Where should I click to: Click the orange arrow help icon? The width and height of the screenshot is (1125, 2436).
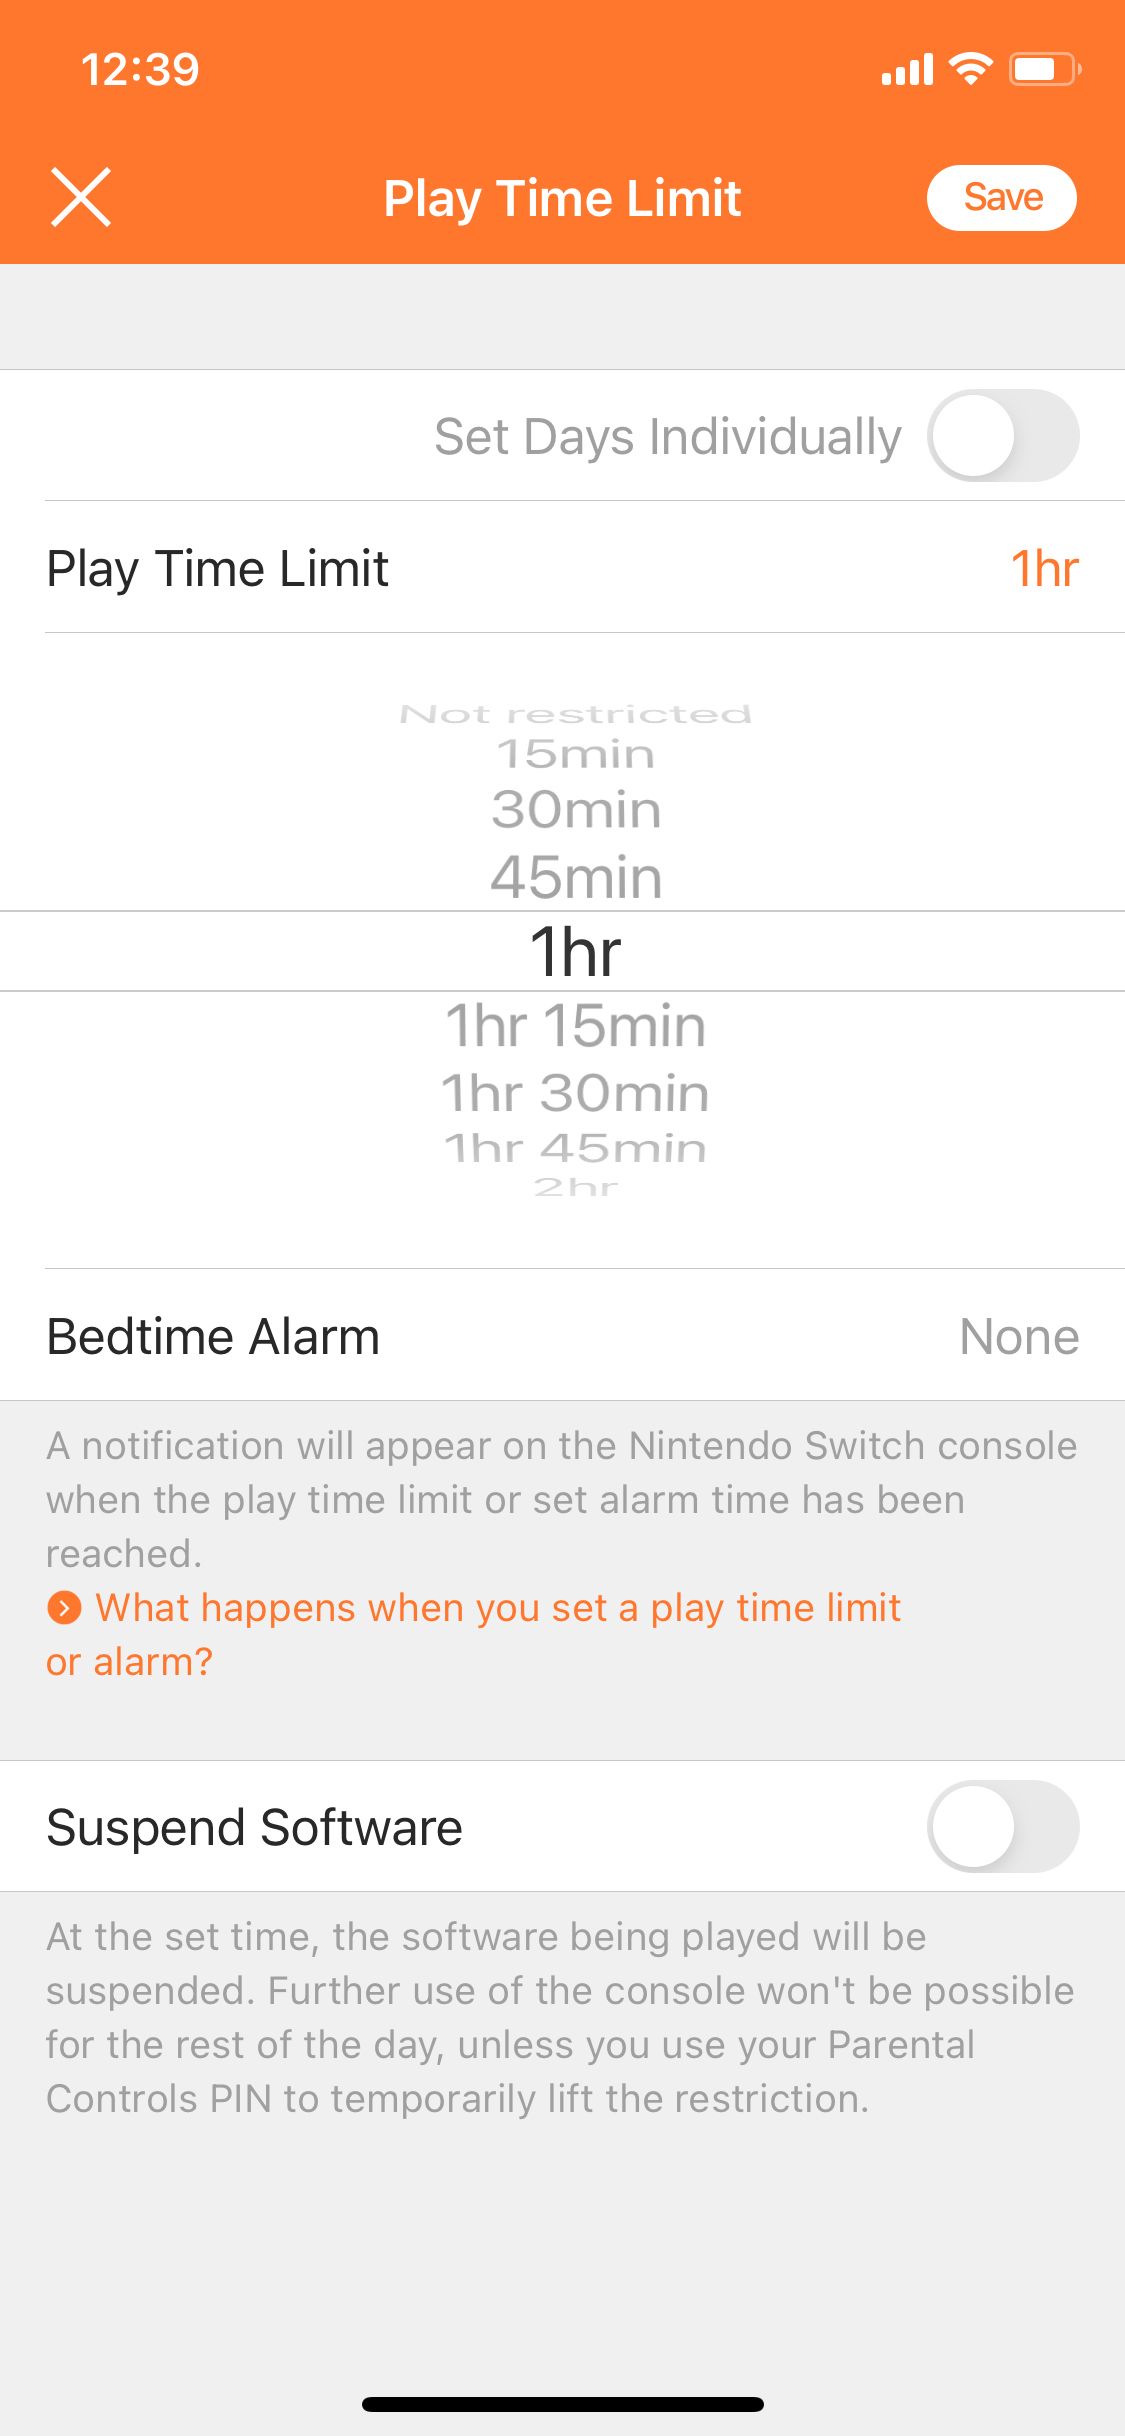click(64, 1608)
